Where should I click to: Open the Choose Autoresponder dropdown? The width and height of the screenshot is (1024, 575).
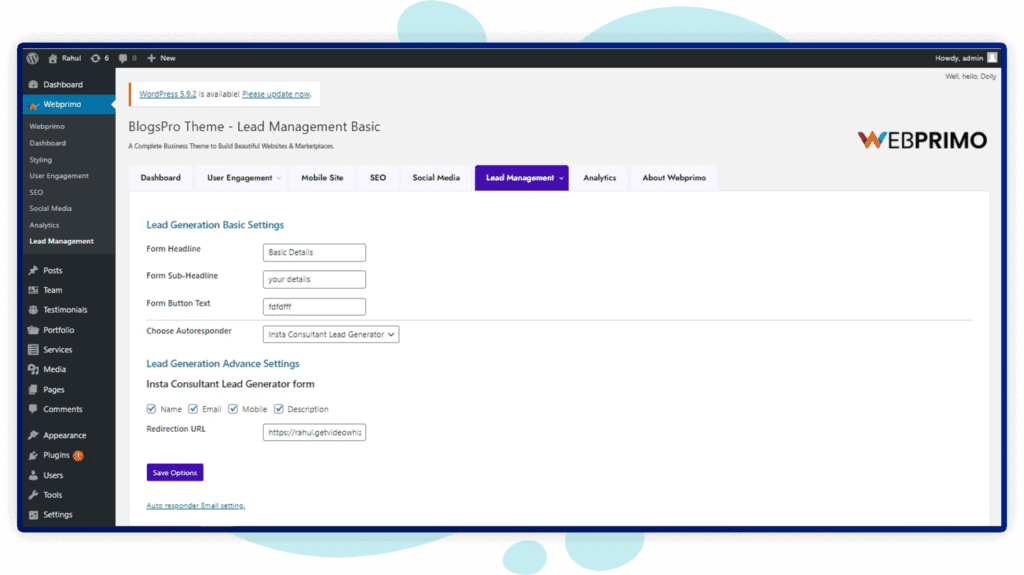331,335
